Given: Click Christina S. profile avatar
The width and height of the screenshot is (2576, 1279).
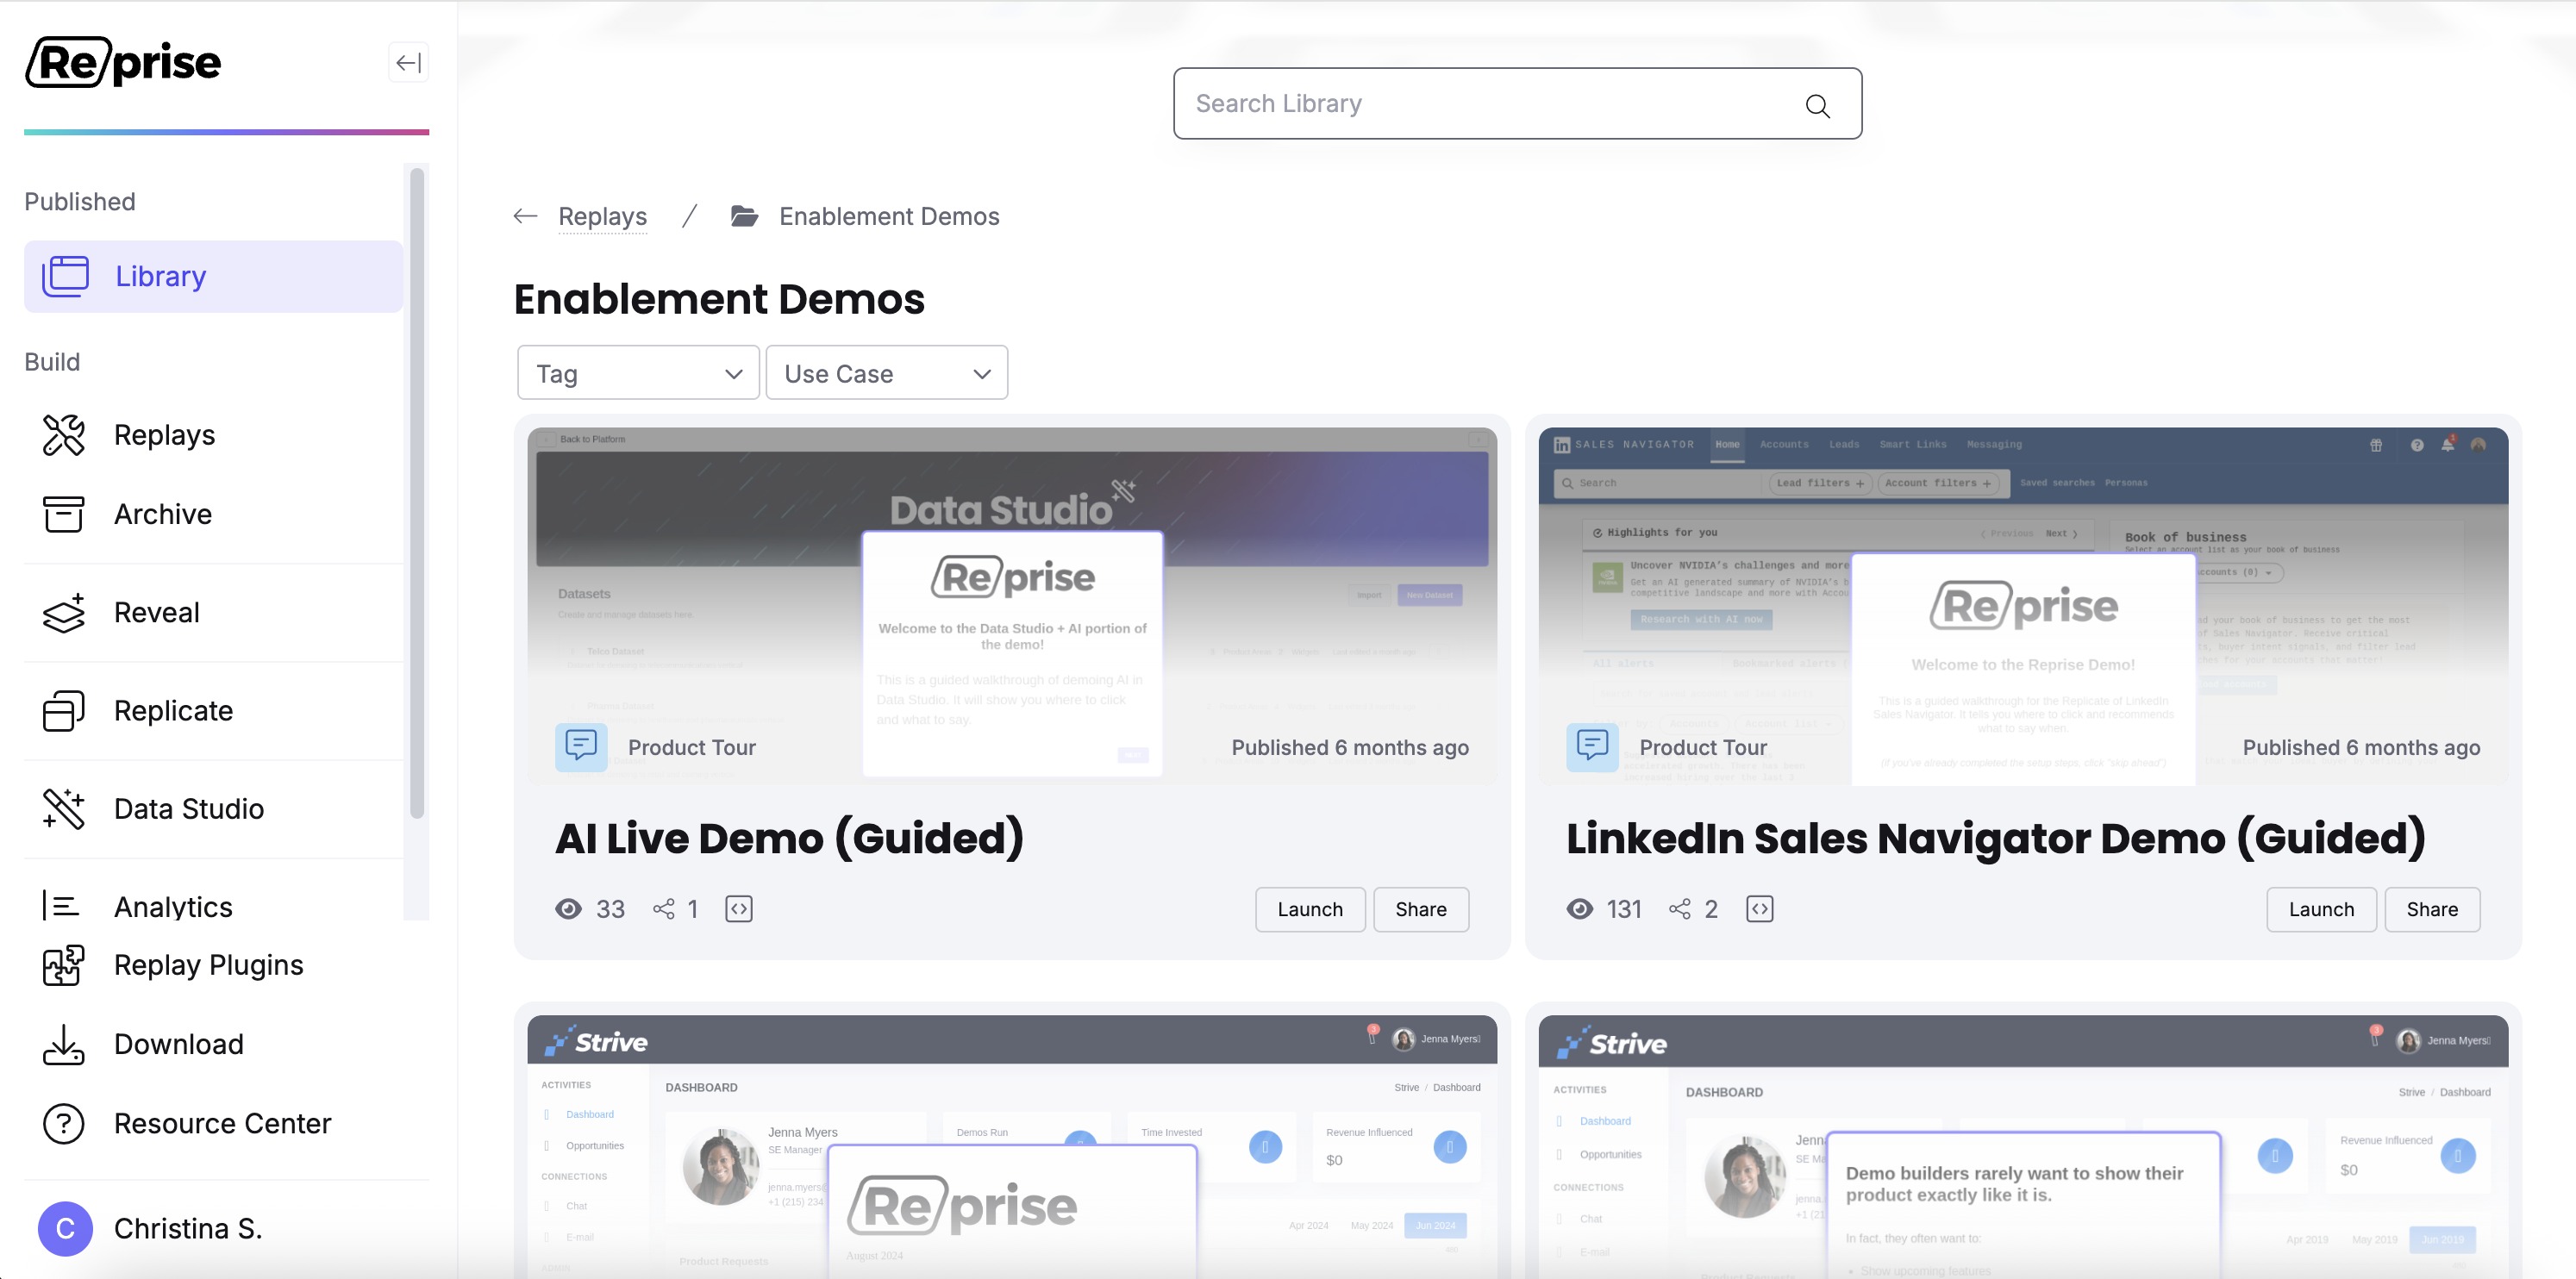Looking at the screenshot, I should coord(65,1228).
